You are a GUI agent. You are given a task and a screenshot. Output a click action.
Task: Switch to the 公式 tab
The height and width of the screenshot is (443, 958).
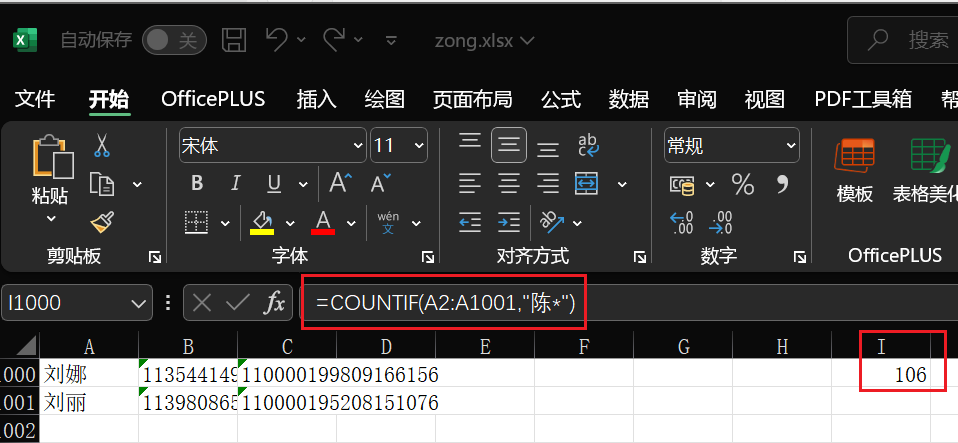(561, 99)
